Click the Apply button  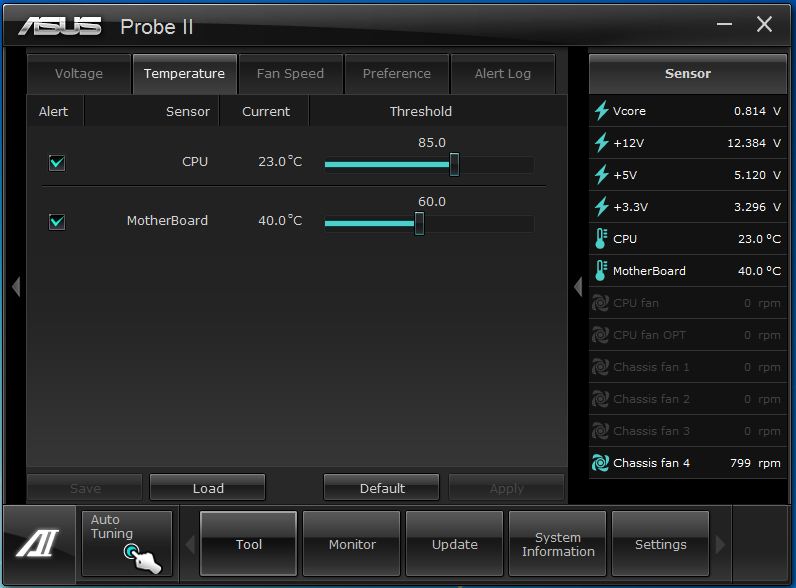coord(506,488)
